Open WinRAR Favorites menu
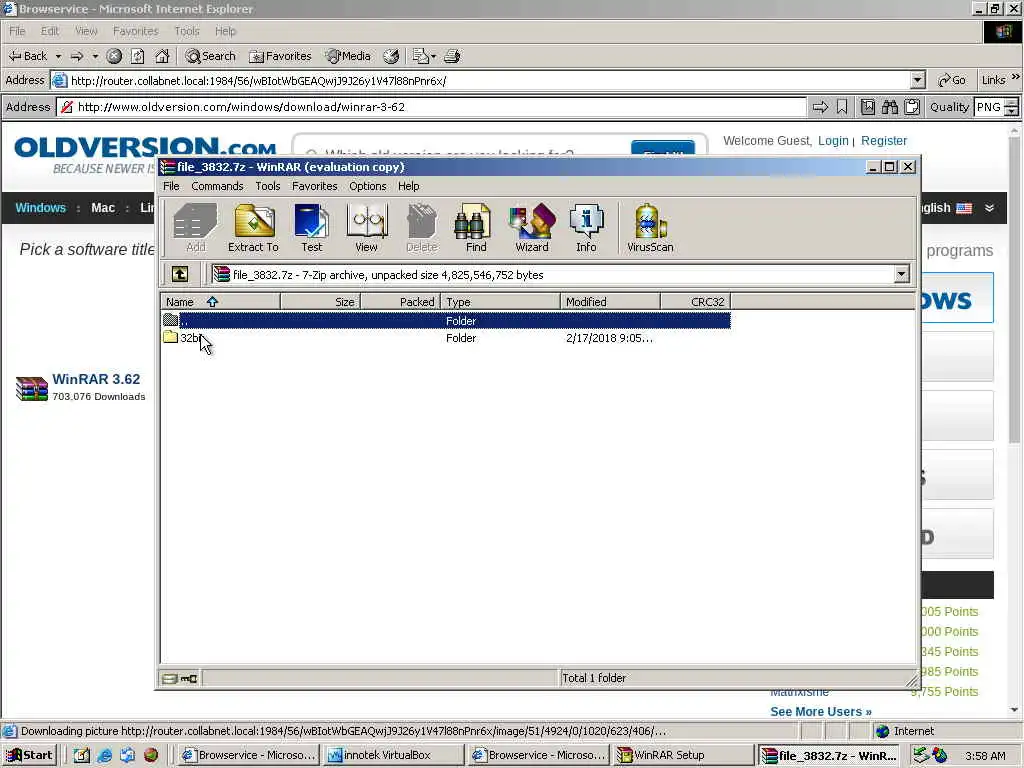The width and height of the screenshot is (1024, 768). (315, 186)
